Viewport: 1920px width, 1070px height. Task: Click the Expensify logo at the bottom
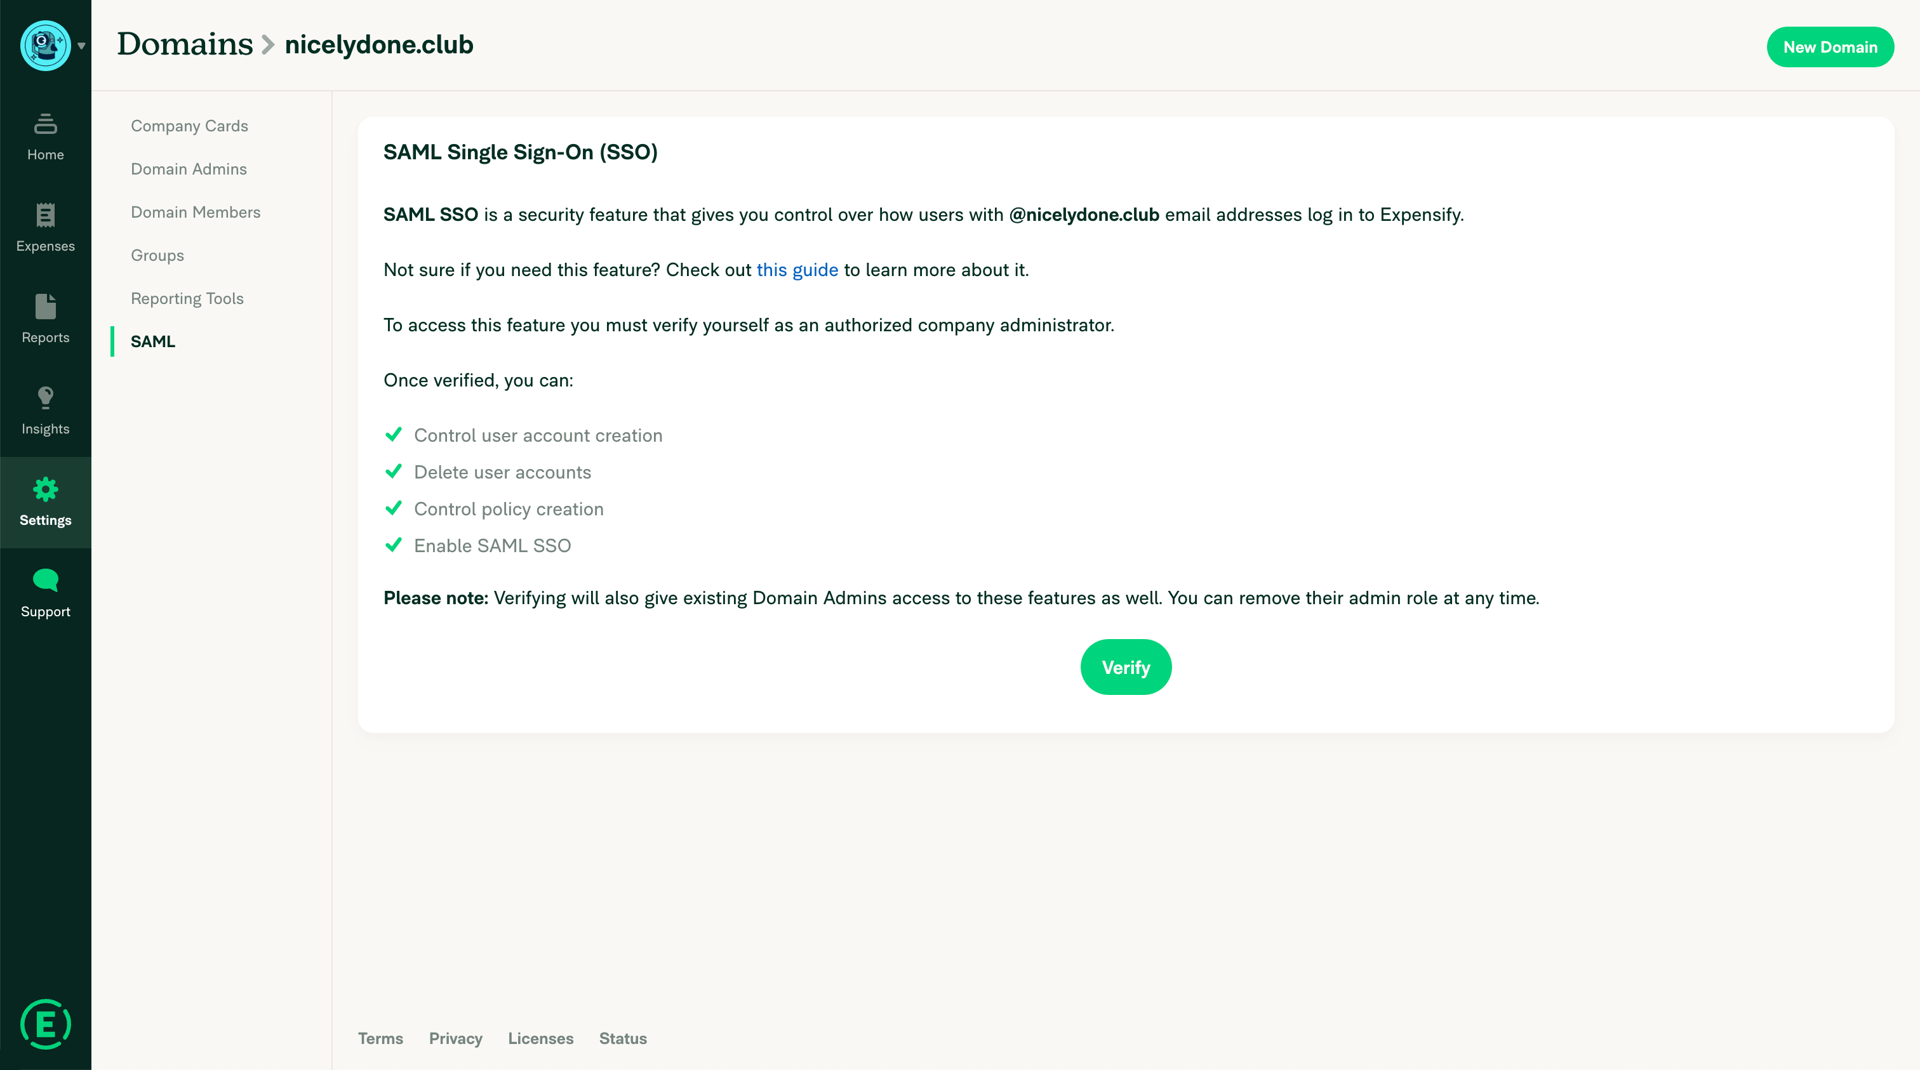tap(45, 1024)
